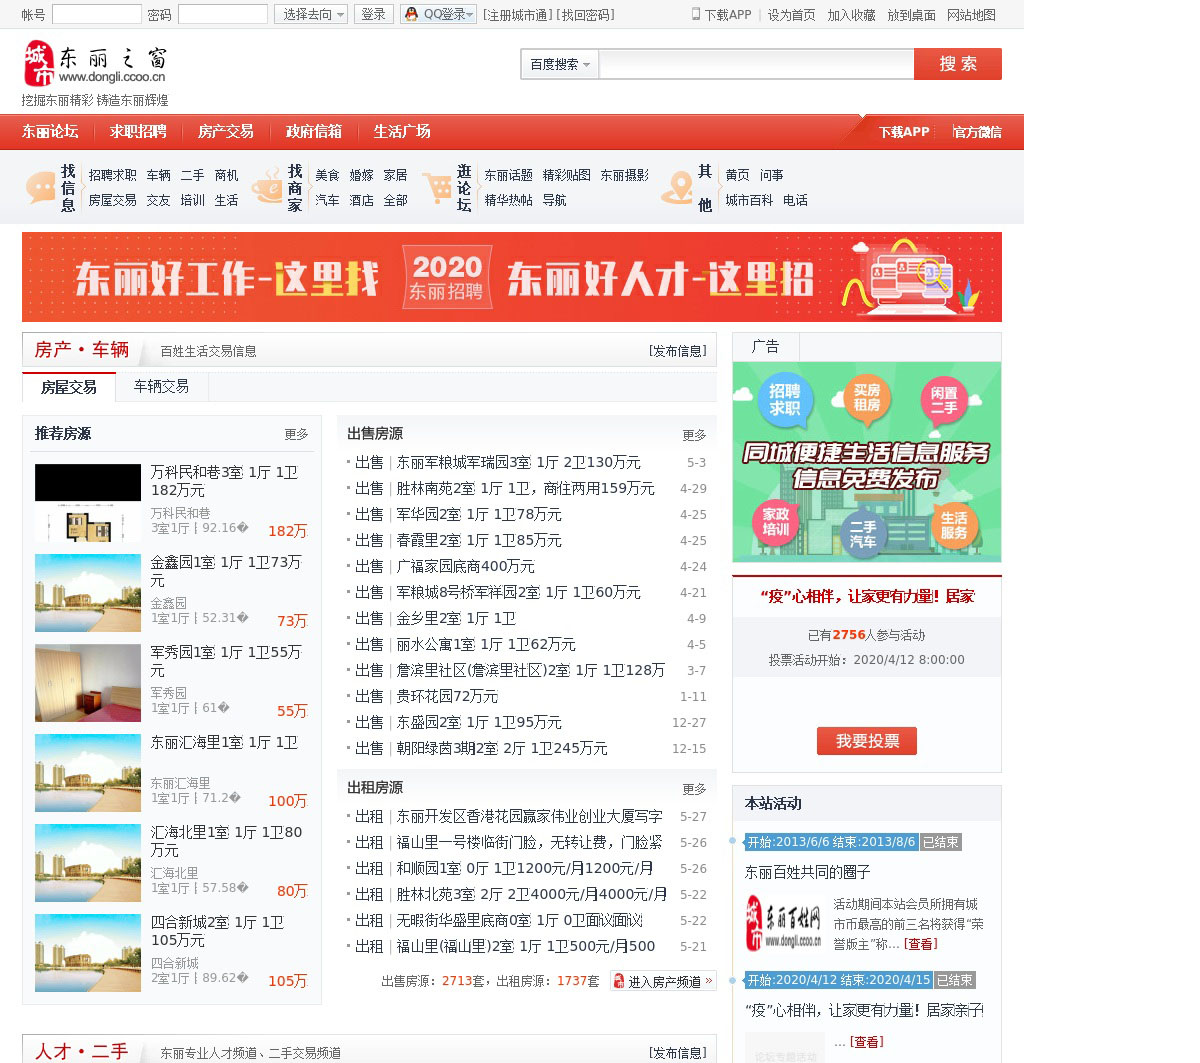
Task: Click the 逛论坛 shopping cart icon
Action: tap(437, 187)
